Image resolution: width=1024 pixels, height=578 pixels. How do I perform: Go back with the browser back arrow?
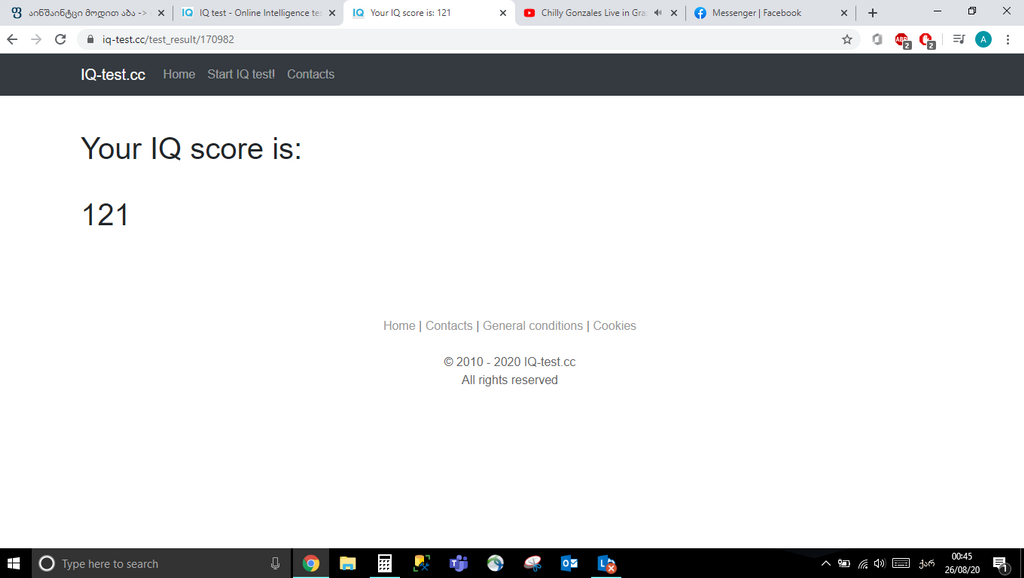click(12, 39)
